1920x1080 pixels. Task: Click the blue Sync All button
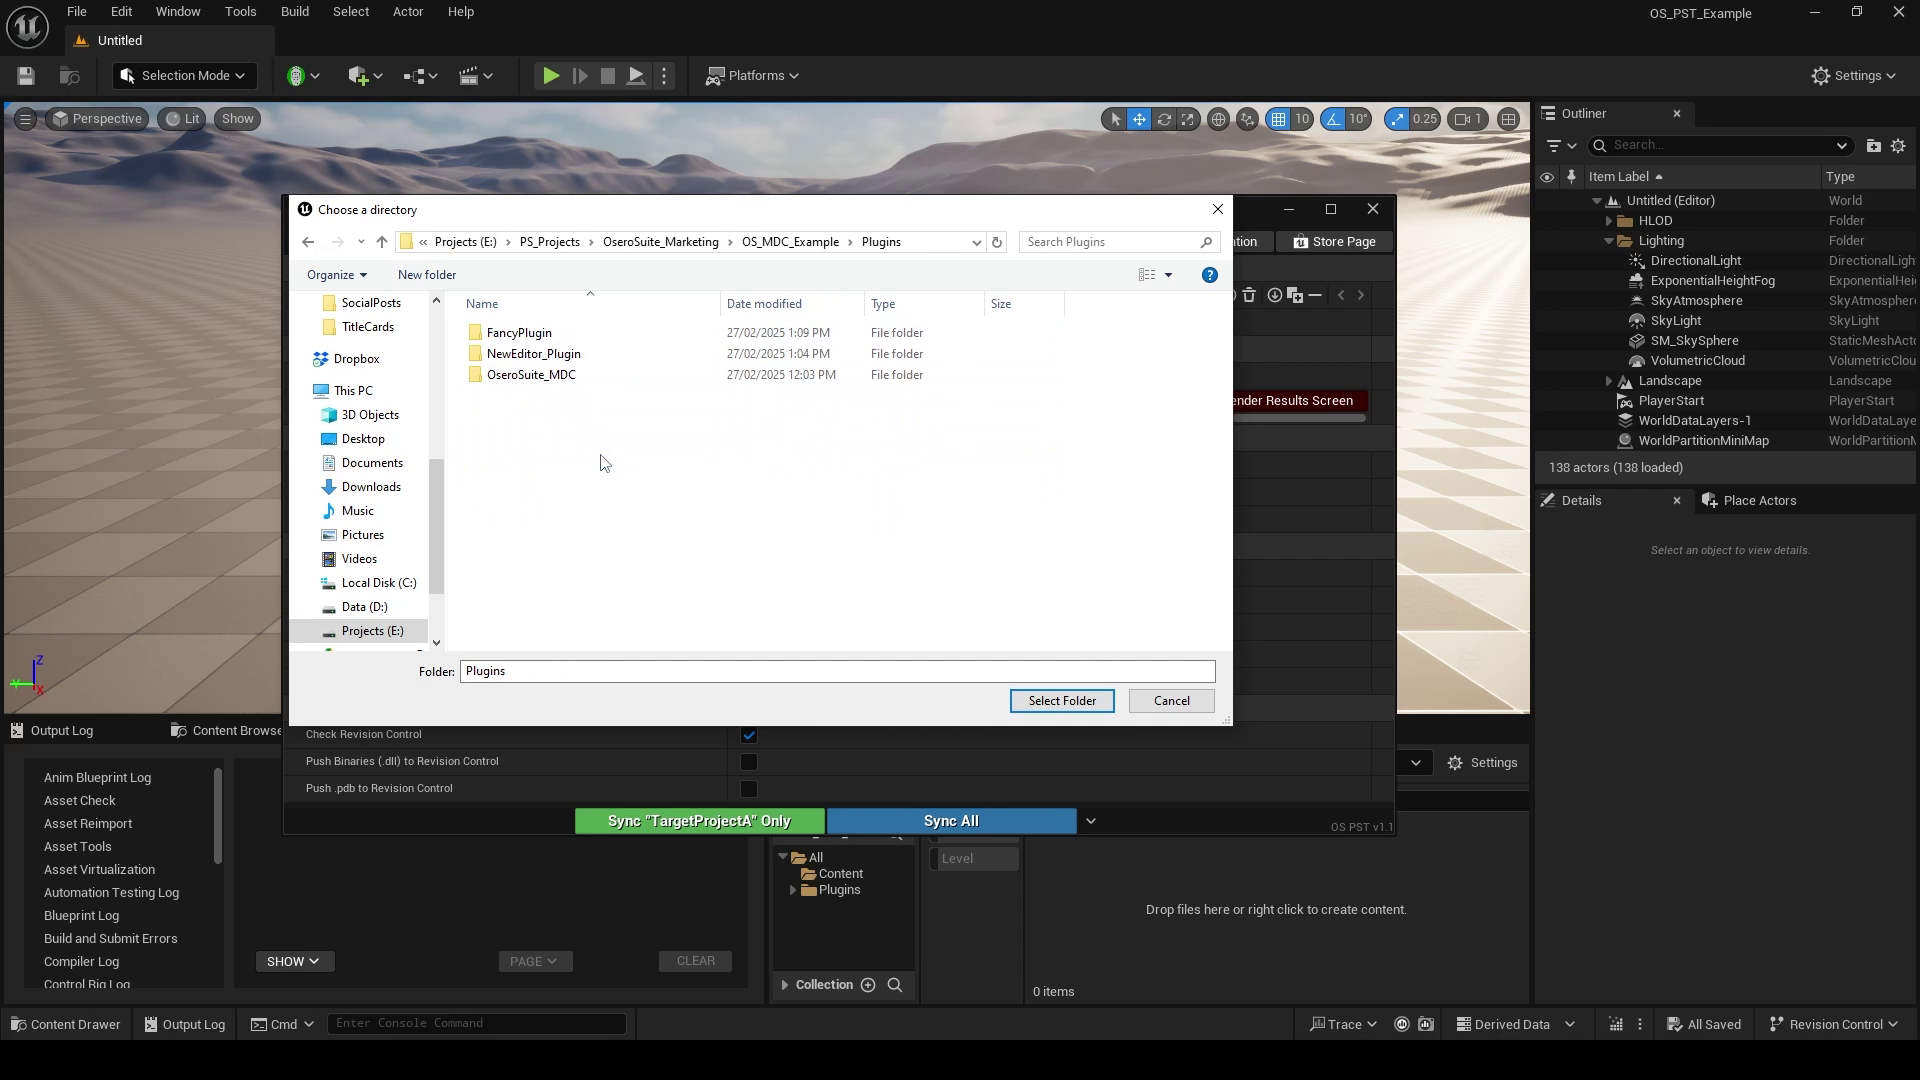(x=951, y=821)
